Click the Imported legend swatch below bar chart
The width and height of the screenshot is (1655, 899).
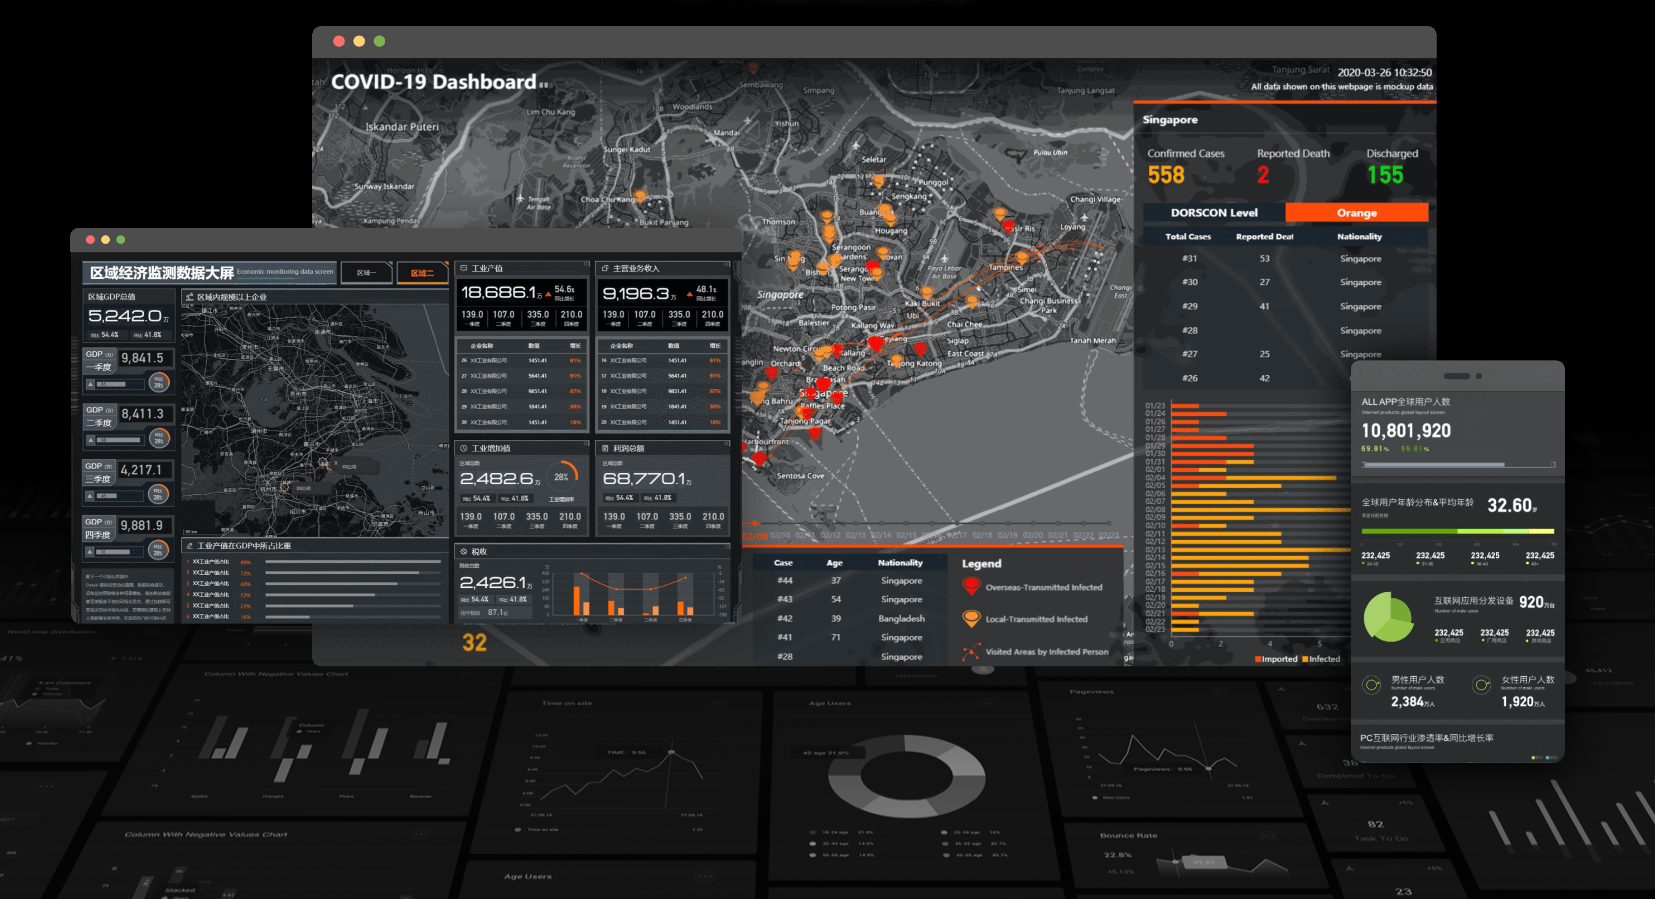[x=1258, y=659]
